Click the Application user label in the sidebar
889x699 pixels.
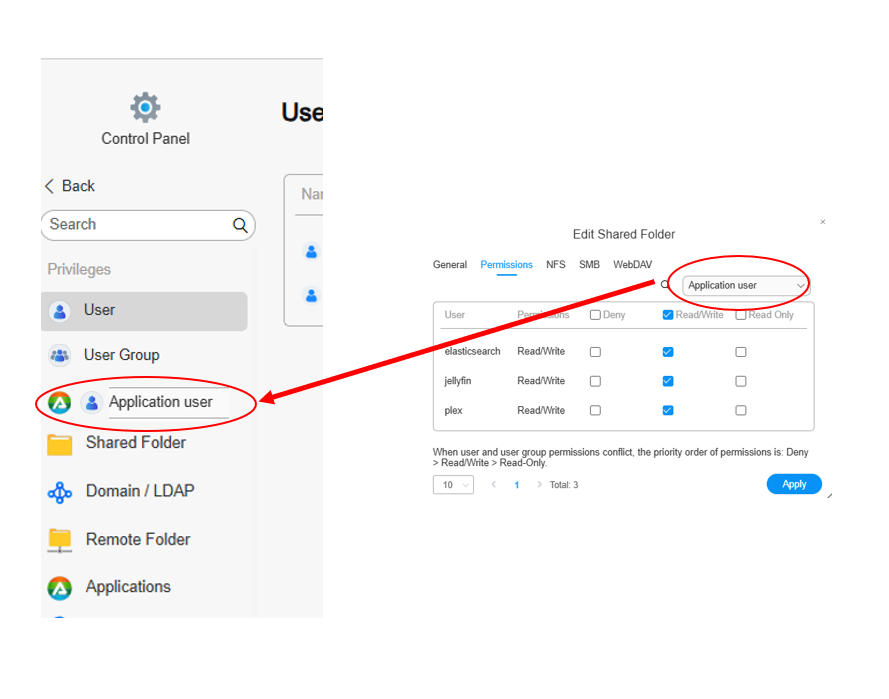click(x=160, y=402)
